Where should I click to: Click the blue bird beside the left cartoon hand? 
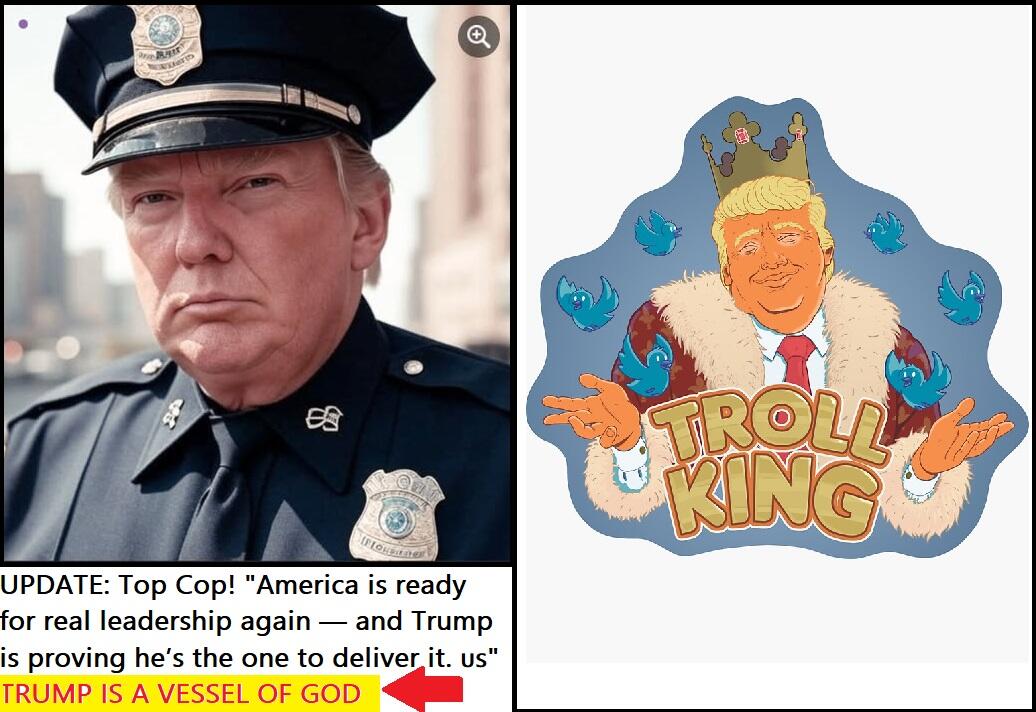pyautogui.click(x=646, y=365)
